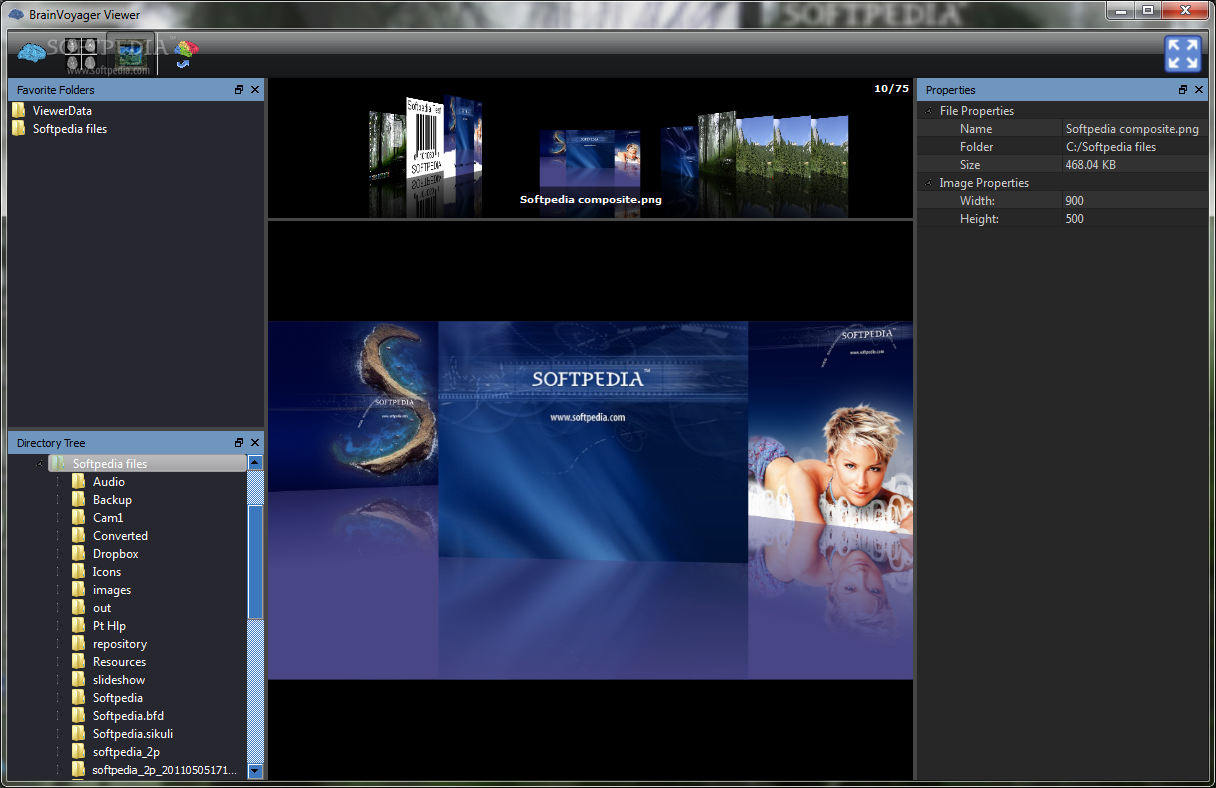
Task: Click the main Softpedia composite image preview
Action: pyautogui.click(x=590, y=500)
